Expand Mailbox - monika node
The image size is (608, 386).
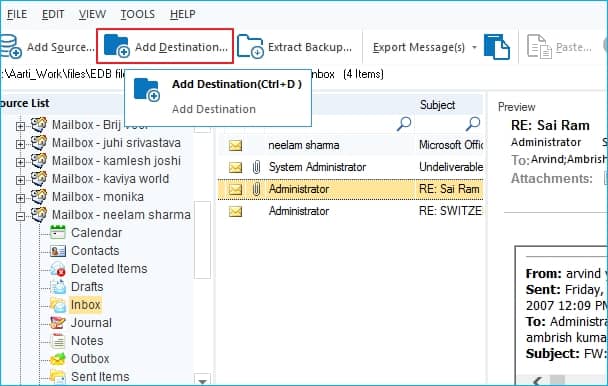click(x=20, y=198)
